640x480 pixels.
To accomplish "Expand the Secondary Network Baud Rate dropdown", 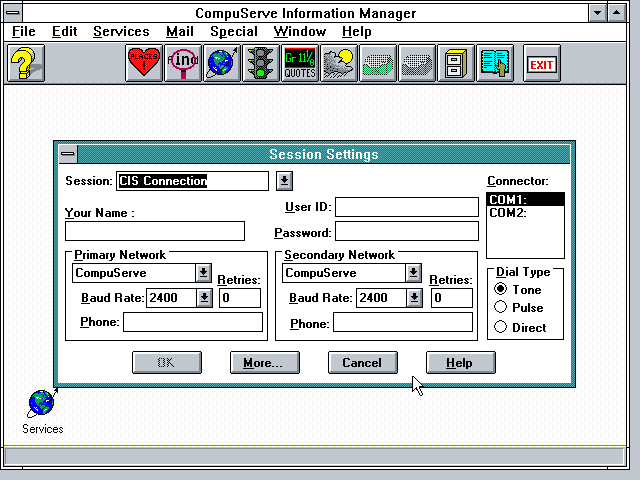I will click(414, 298).
